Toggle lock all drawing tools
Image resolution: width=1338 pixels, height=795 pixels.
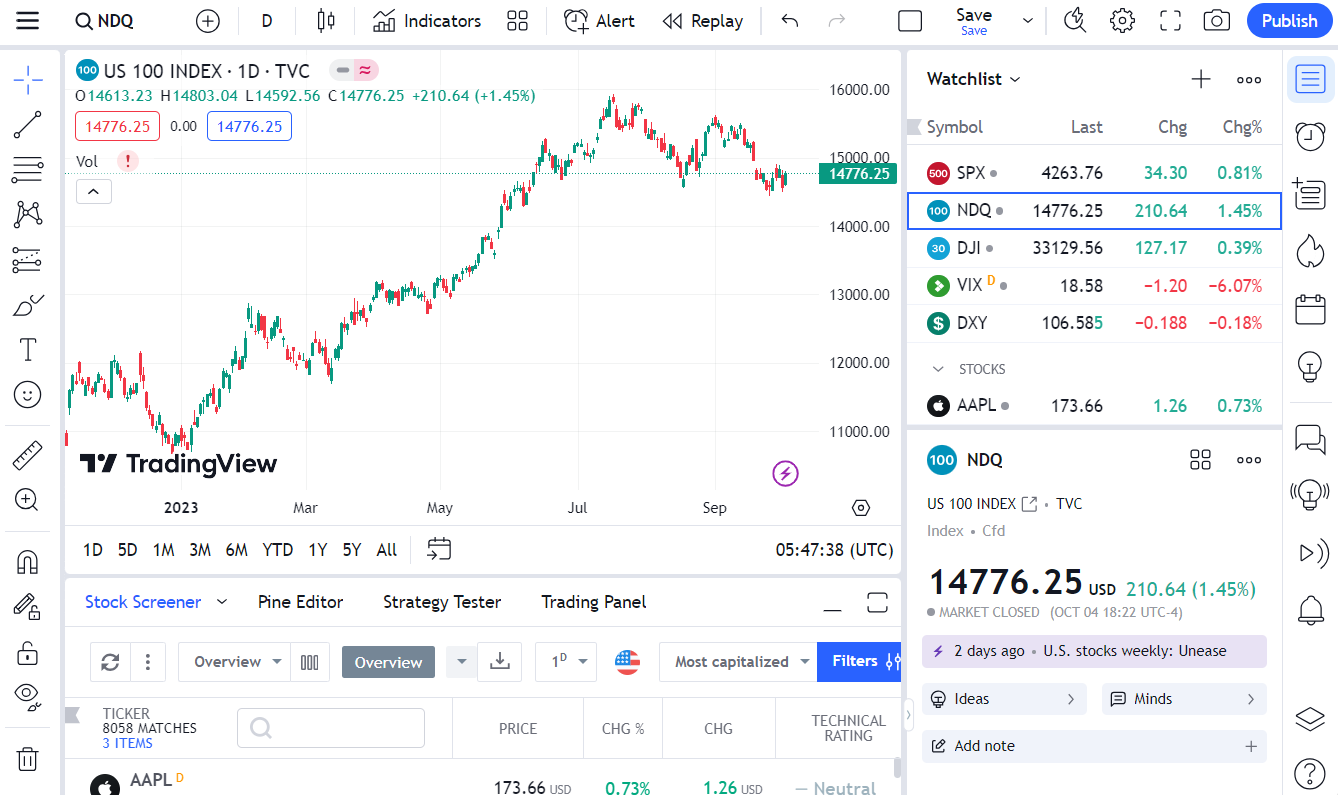coord(28,653)
